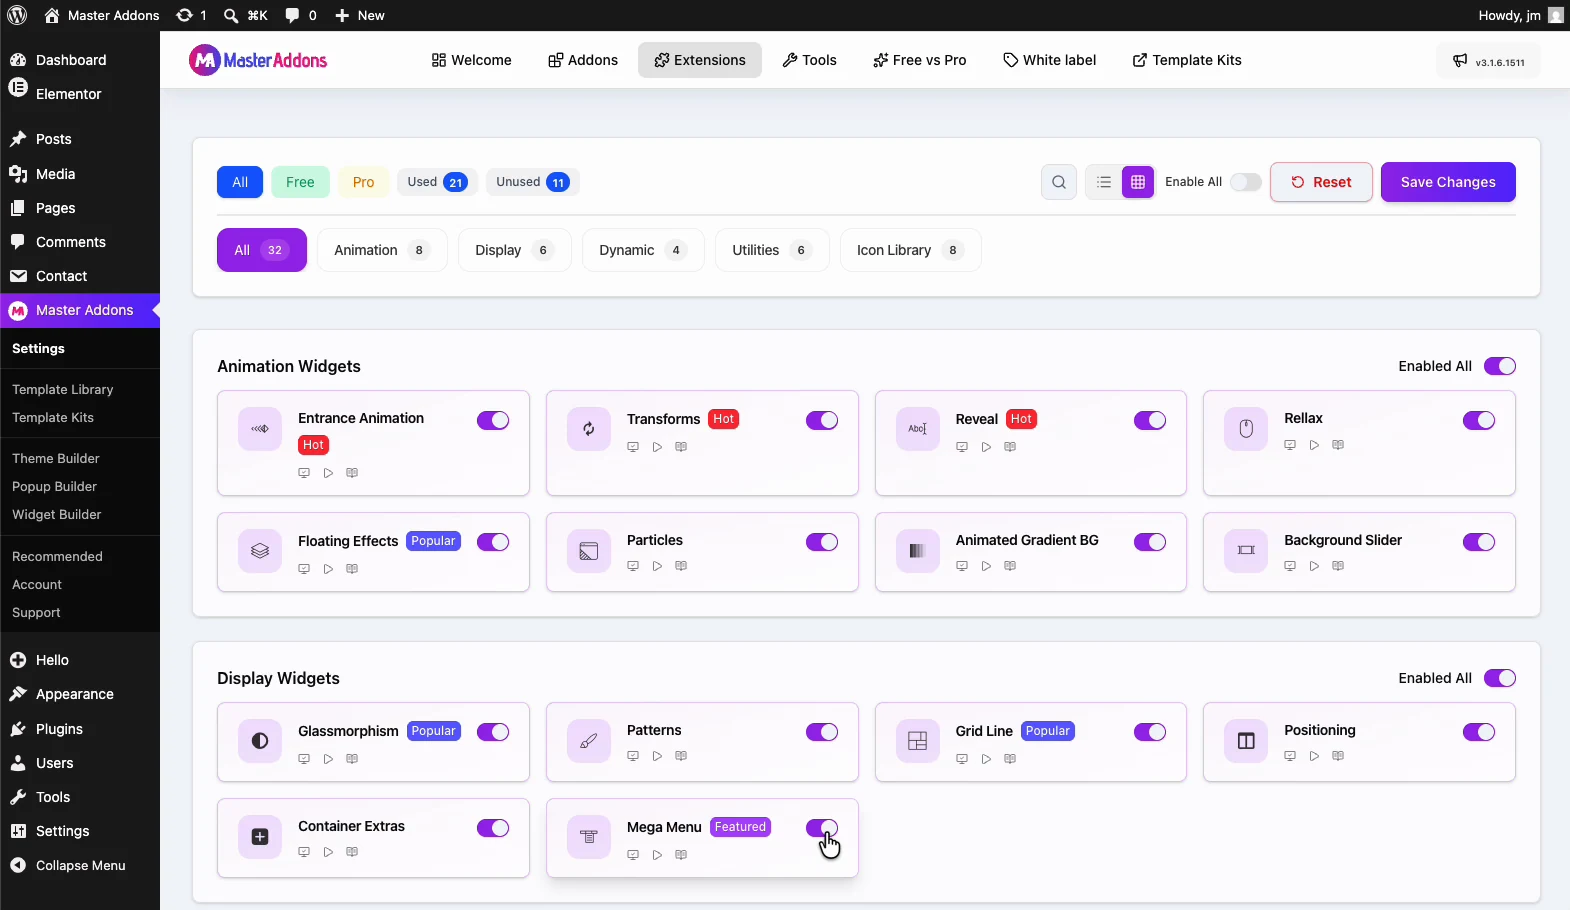The image size is (1570, 910).
Task: Switch to list view layout
Action: (x=1104, y=182)
